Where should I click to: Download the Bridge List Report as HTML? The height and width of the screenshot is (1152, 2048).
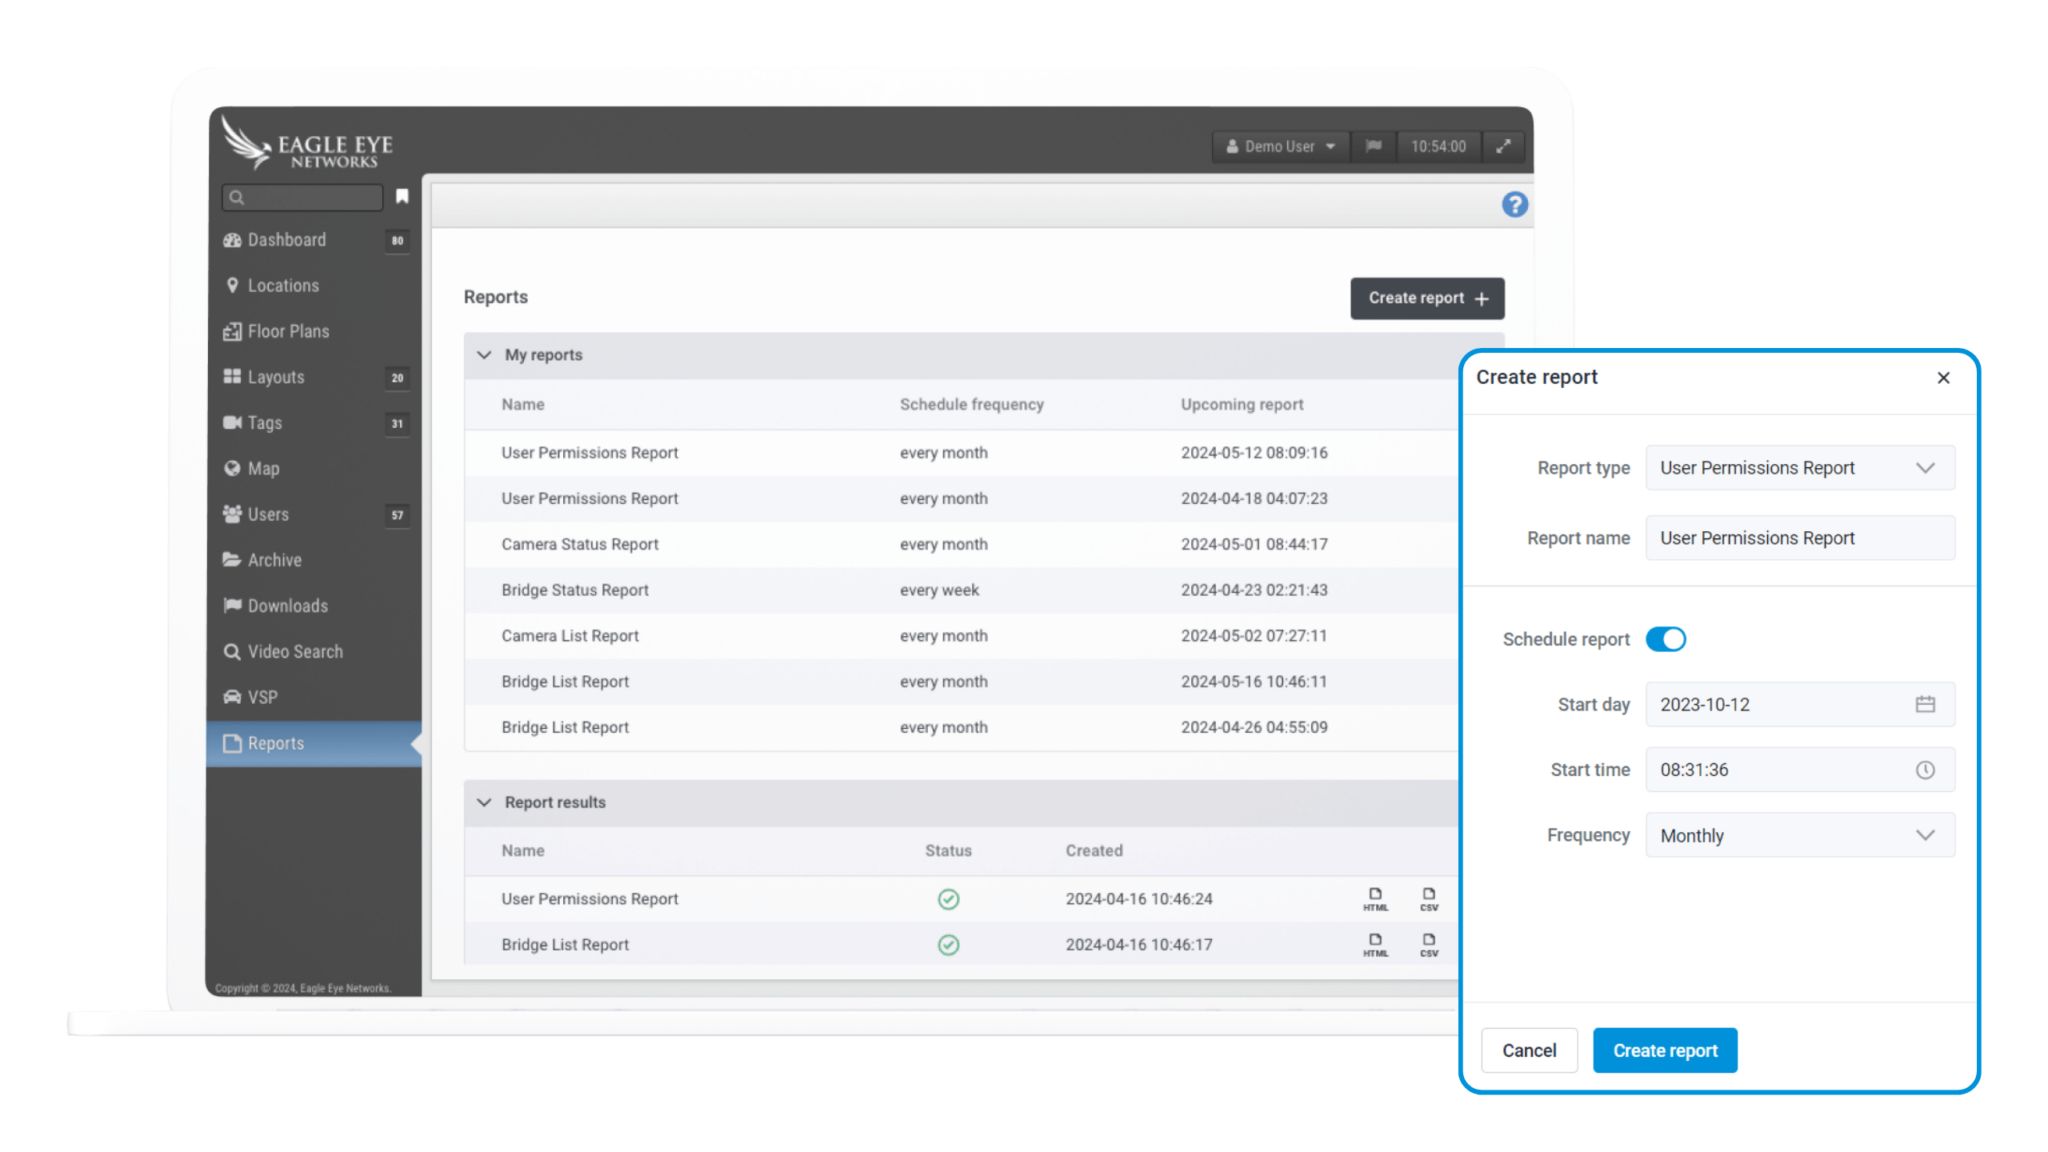point(1375,944)
